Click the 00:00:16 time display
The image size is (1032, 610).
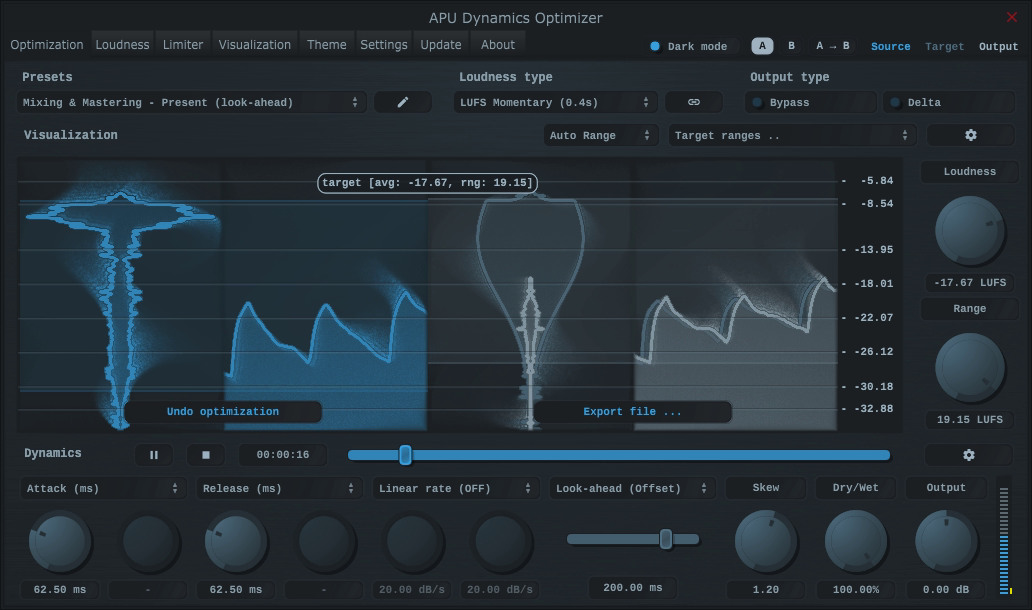tap(282, 455)
